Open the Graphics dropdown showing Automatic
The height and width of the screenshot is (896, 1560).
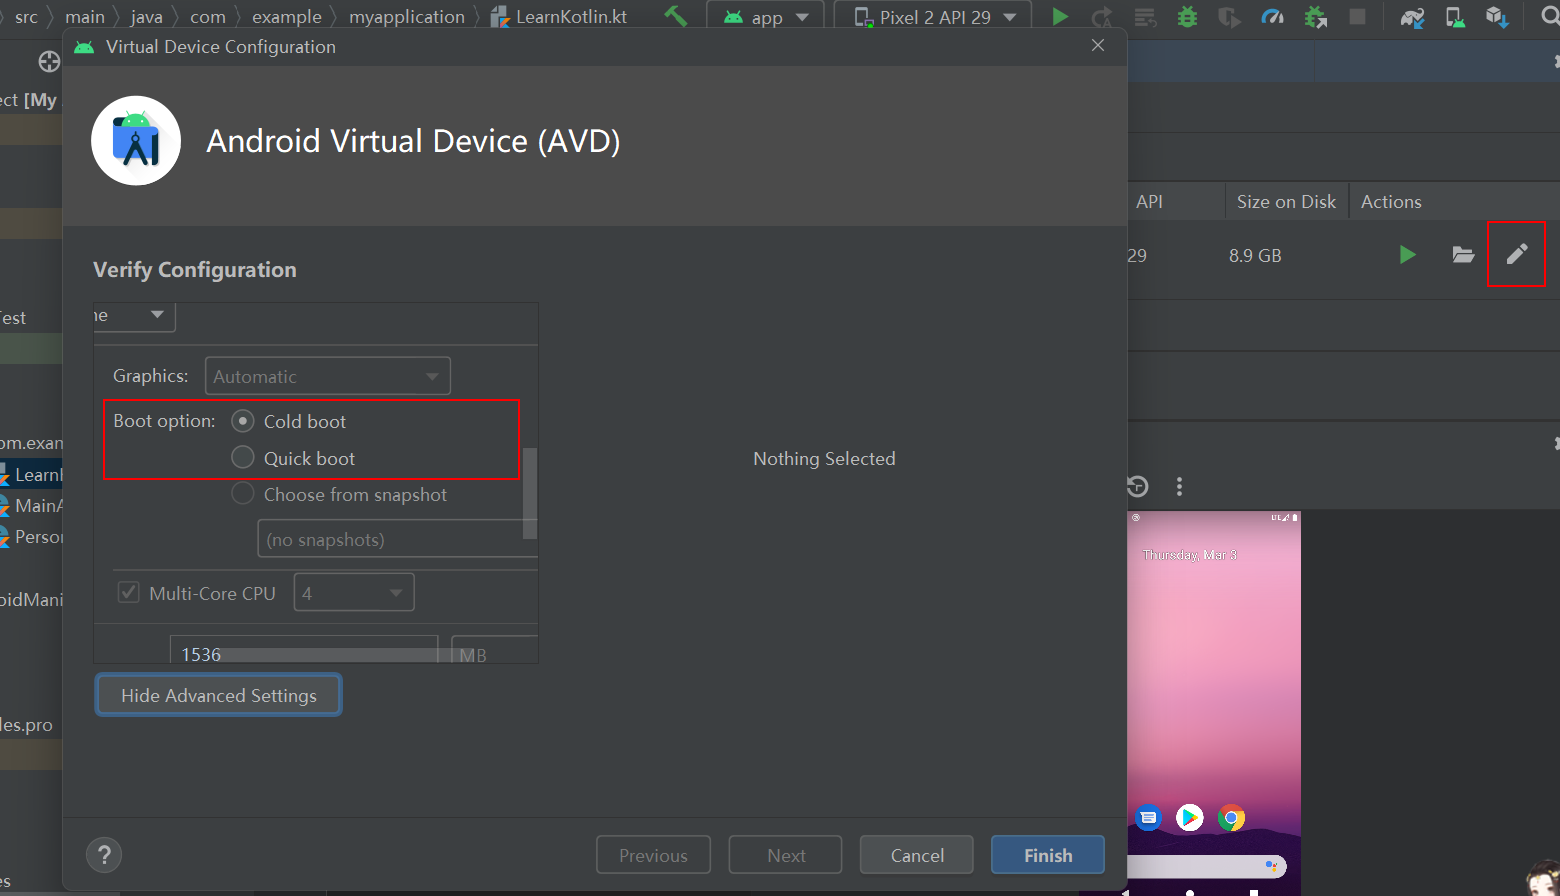tap(327, 375)
